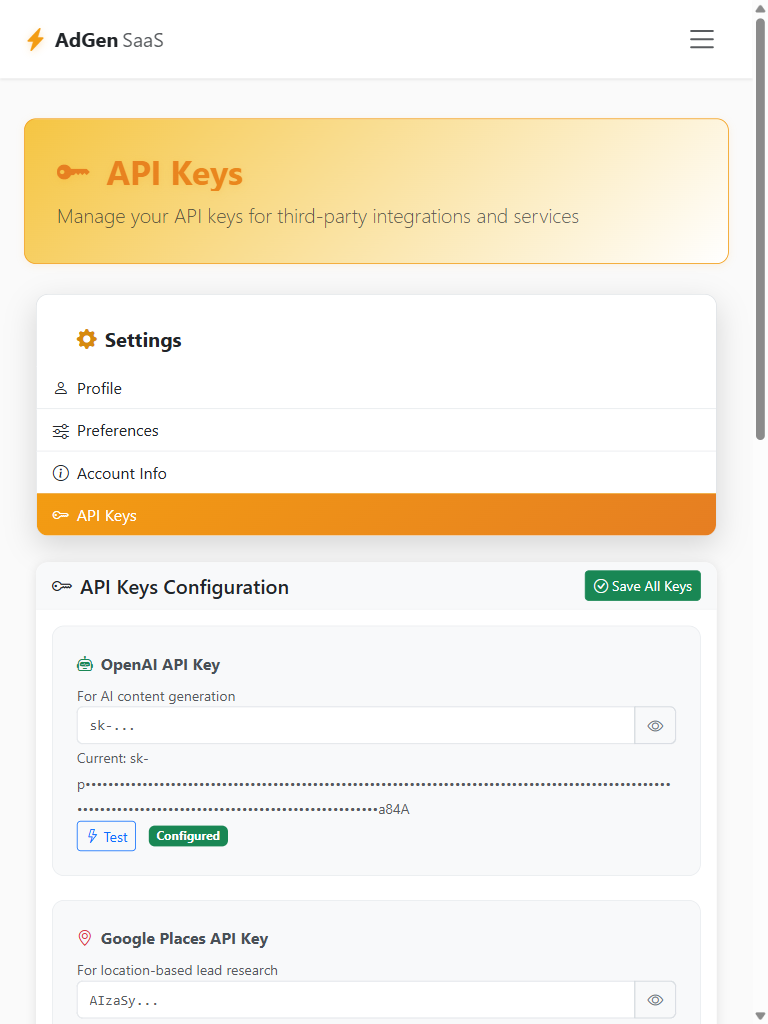Click the AdGen lightning bolt logo
Image resolution: width=768 pixels, height=1024 pixels.
(35, 40)
